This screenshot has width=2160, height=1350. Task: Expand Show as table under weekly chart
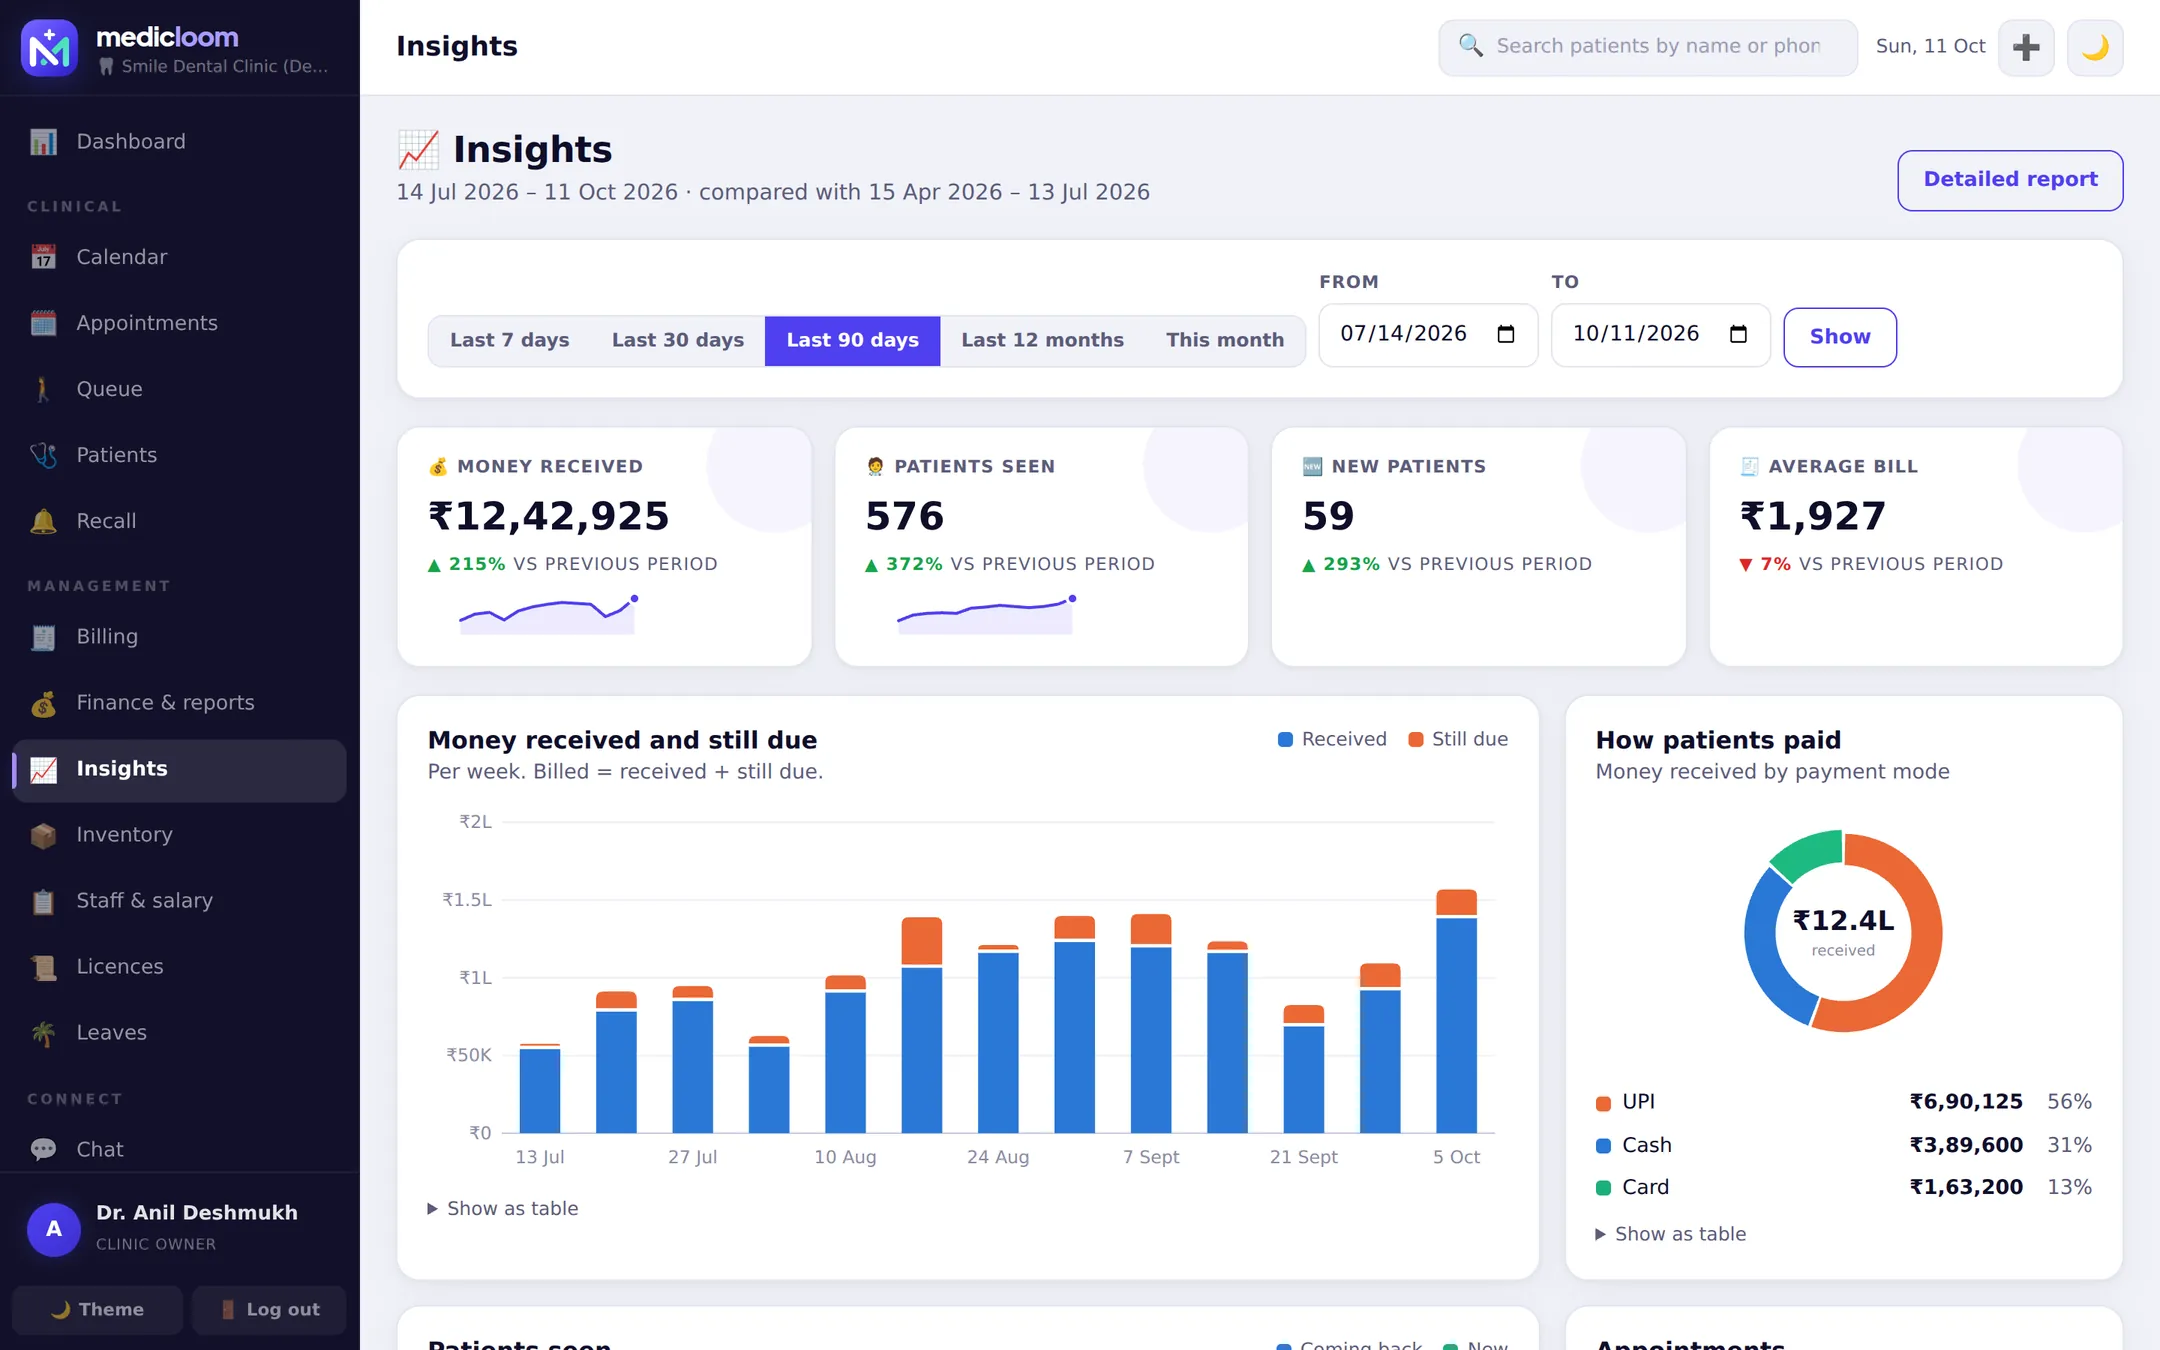coord(502,1209)
